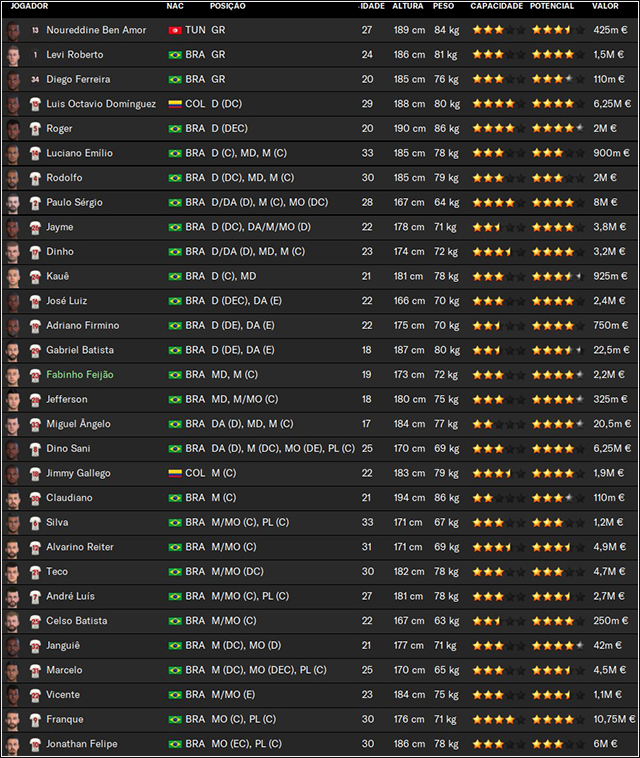
Task: Select the 194 cm height of Claudiano
Action: [409, 498]
